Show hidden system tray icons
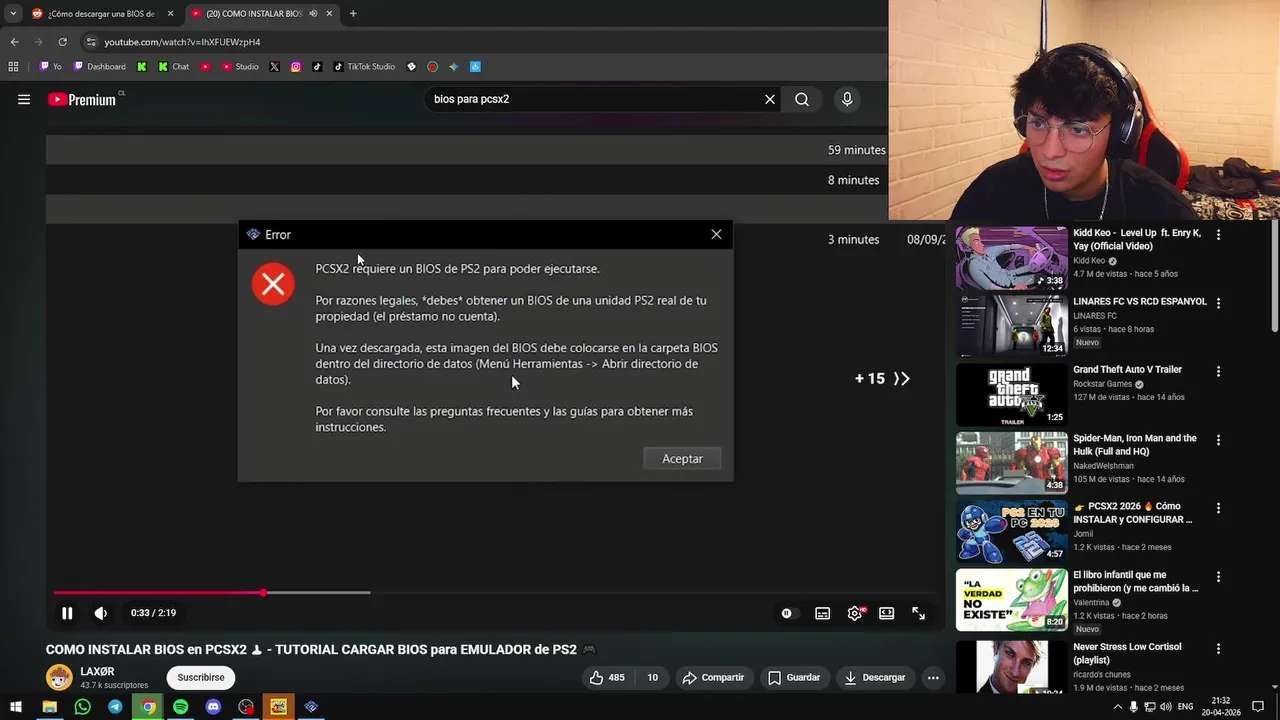The width and height of the screenshot is (1280, 720). [1118, 707]
